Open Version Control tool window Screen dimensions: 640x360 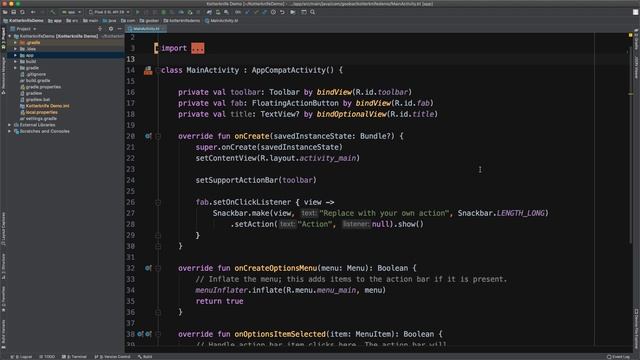coord(112,357)
